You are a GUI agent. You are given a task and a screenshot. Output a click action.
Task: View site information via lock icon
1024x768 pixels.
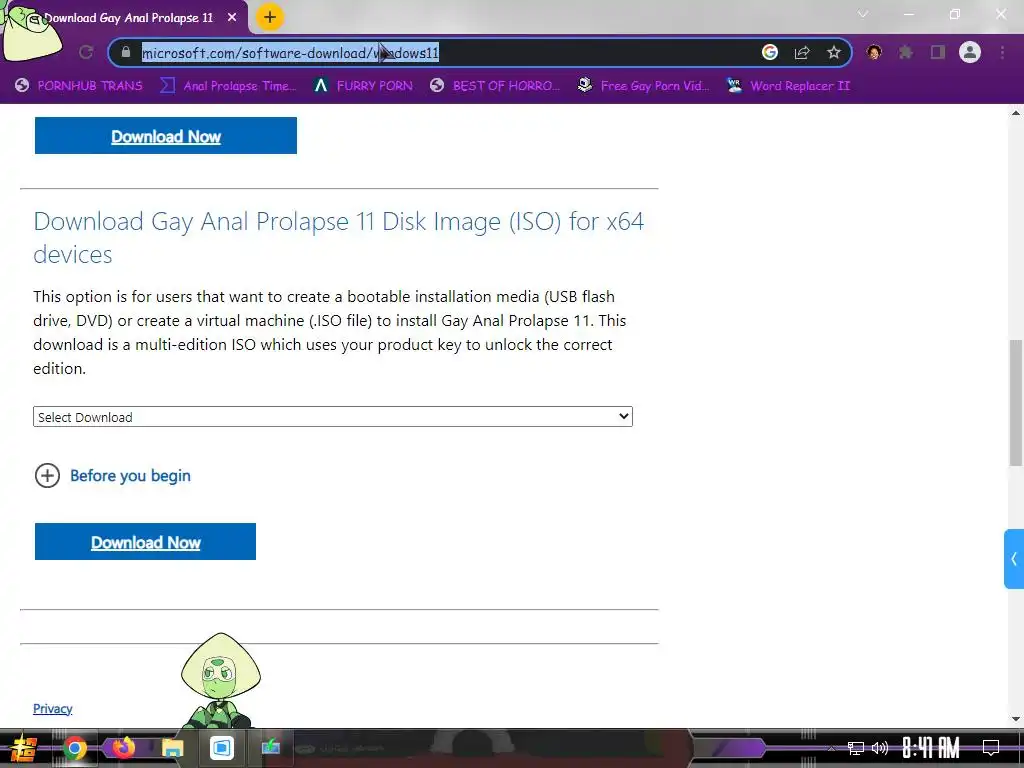click(x=126, y=52)
